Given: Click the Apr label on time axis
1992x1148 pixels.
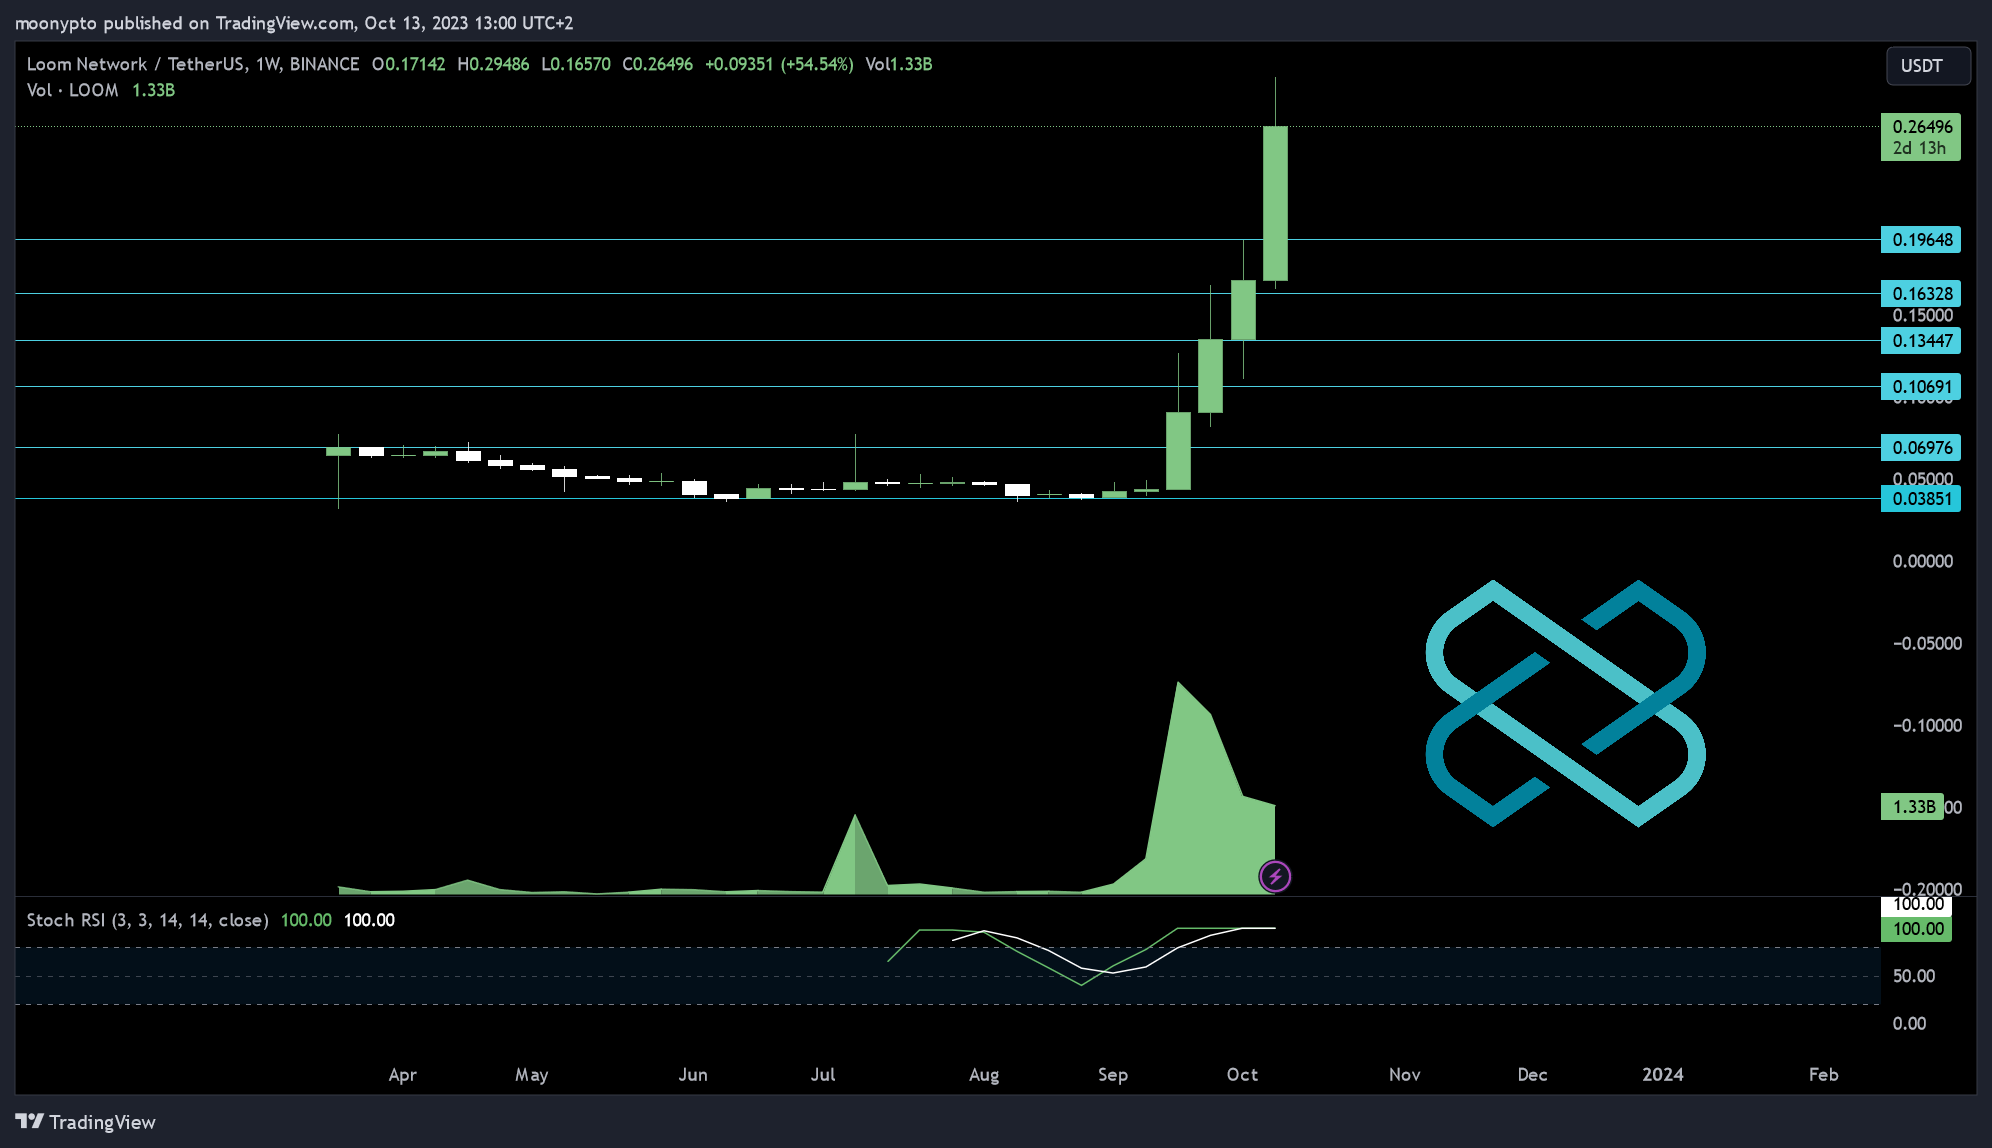Looking at the screenshot, I should (402, 1075).
